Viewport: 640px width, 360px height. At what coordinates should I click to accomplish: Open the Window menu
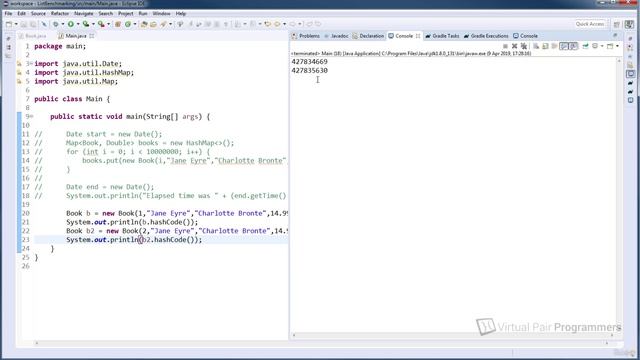pos(162,13)
